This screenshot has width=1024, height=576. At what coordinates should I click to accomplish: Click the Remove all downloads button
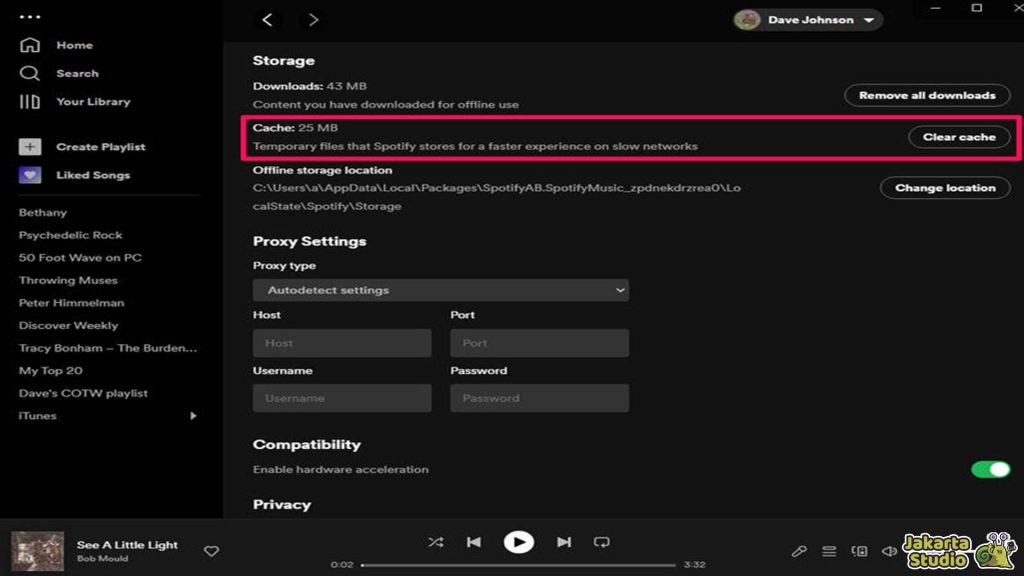pos(927,95)
